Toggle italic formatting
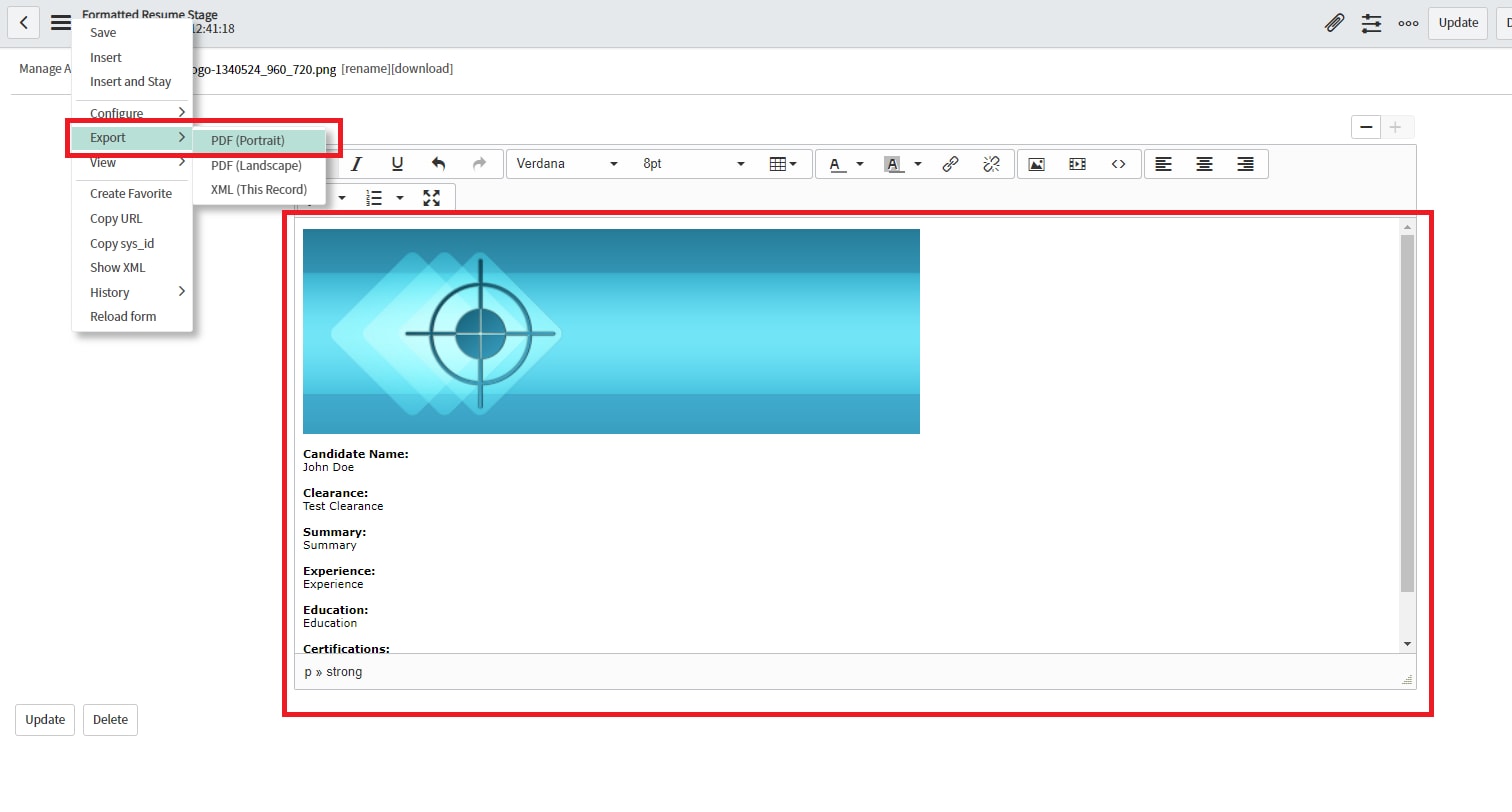Image resolution: width=1512 pixels, height=812 pixels. (356, 164)
